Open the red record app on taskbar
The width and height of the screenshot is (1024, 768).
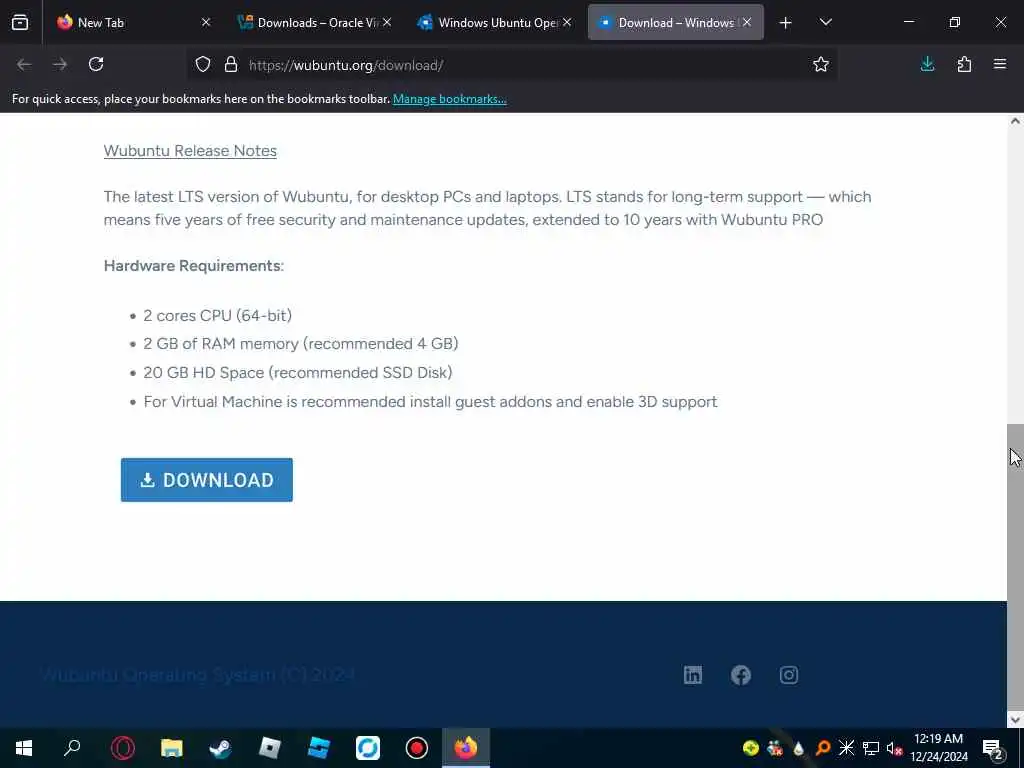pyautogui.click(x=417, y=748)
